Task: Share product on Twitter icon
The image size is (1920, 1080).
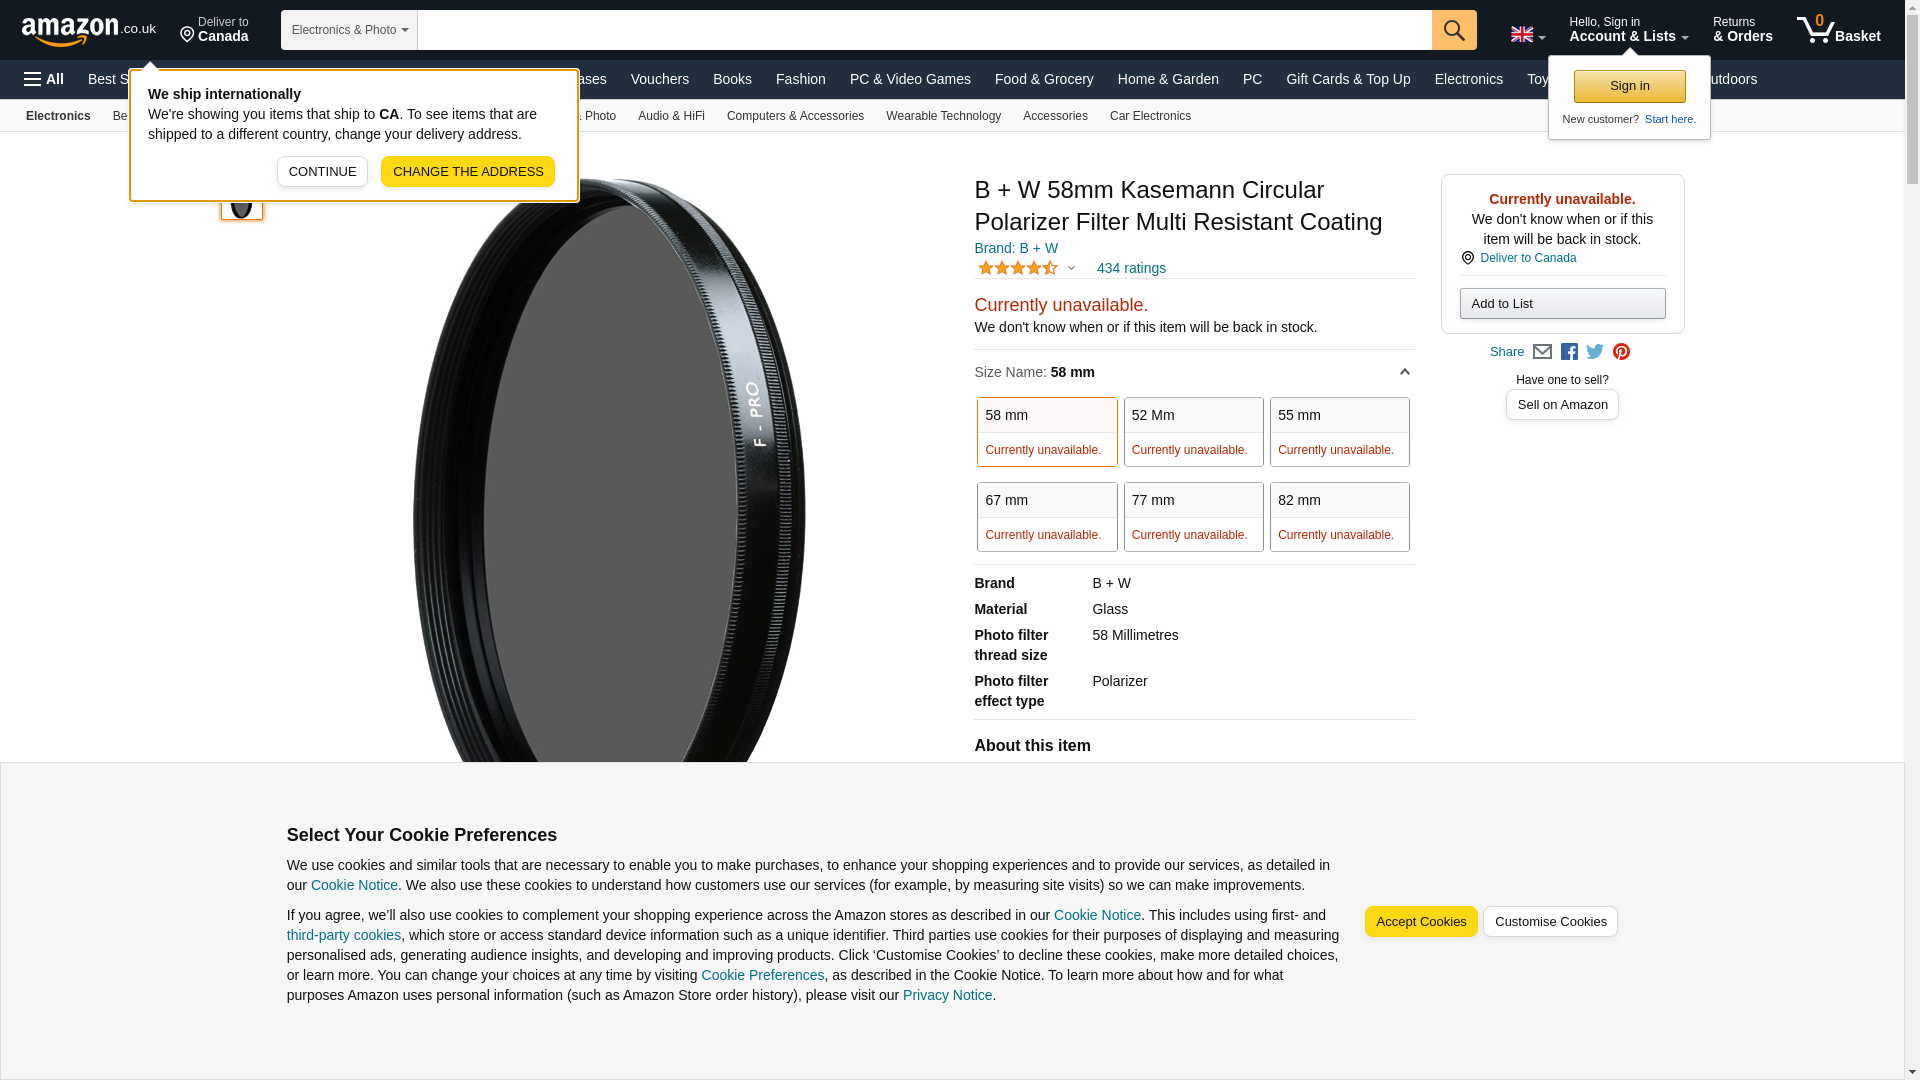Action: (1595, 352)
